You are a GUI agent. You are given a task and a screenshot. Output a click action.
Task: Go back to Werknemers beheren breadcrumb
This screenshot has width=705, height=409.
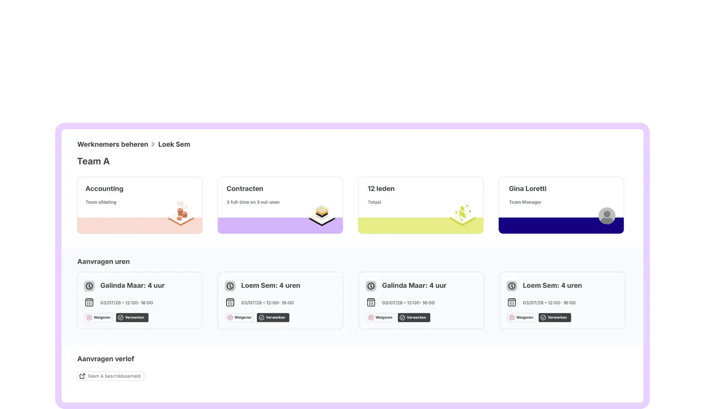click(112, 144)
